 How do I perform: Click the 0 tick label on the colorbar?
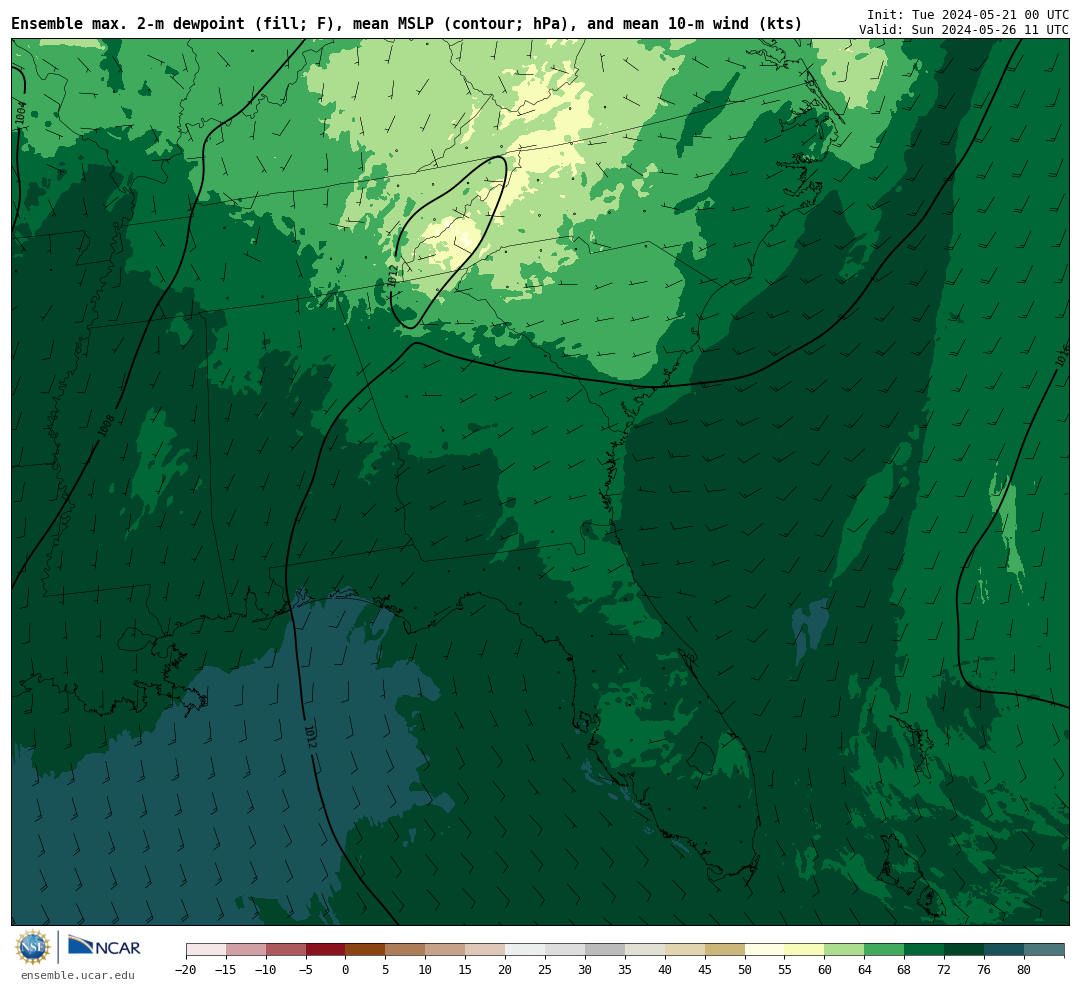click(x=346, y=969)
